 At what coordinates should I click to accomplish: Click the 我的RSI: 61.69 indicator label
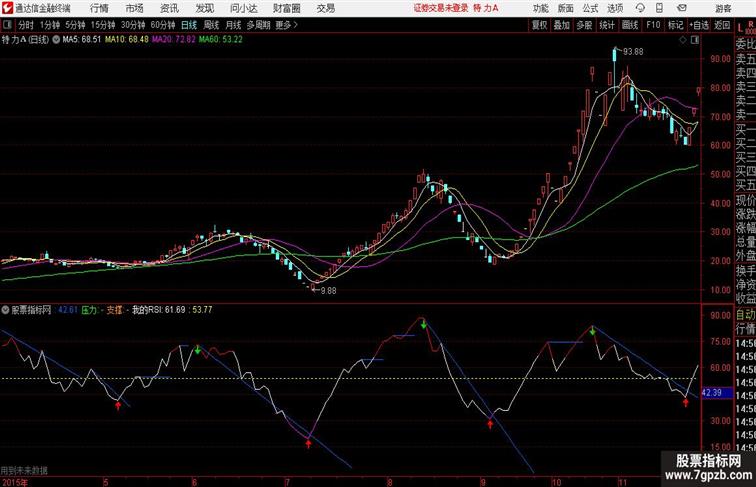[159, 310]
